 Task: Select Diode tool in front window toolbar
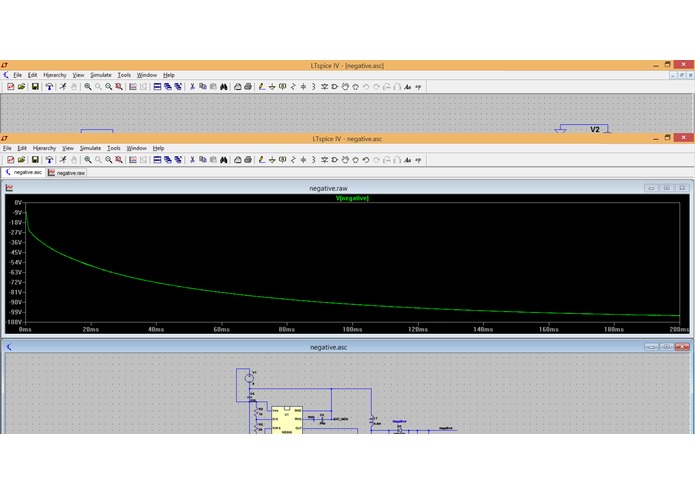324,160
